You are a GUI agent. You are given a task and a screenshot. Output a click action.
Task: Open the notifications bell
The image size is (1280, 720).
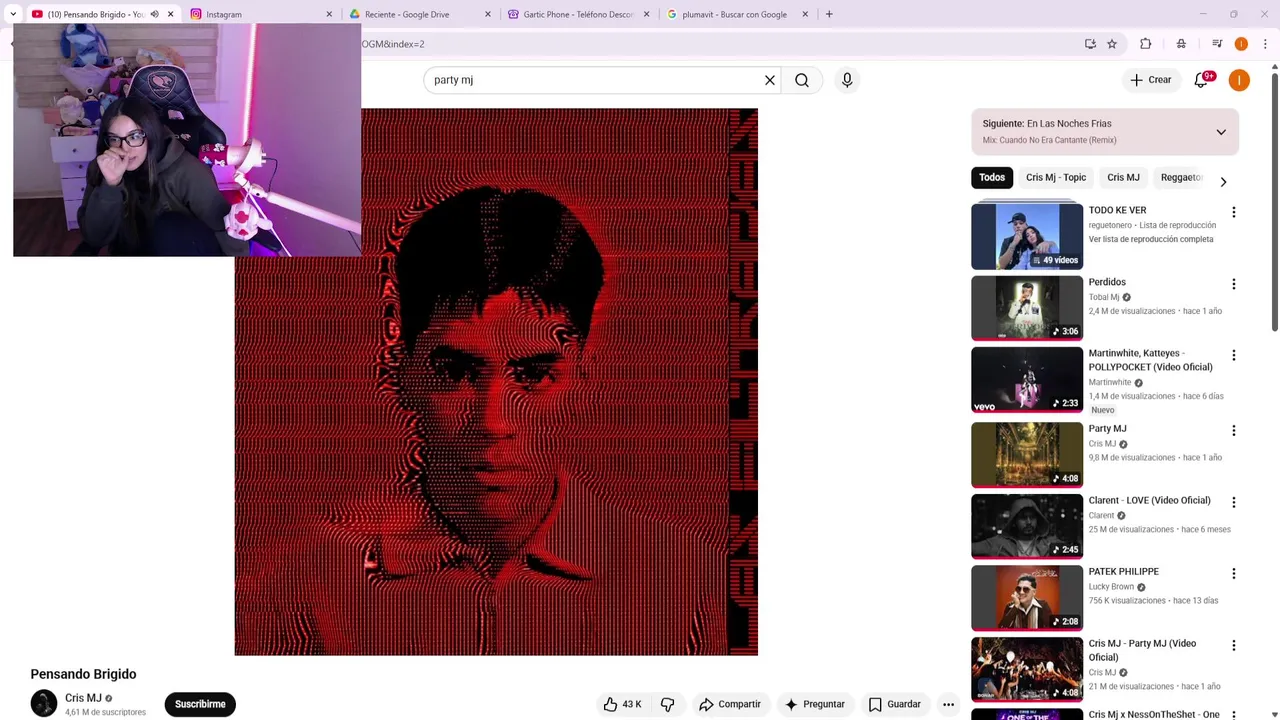click(x=1202, y=80)
